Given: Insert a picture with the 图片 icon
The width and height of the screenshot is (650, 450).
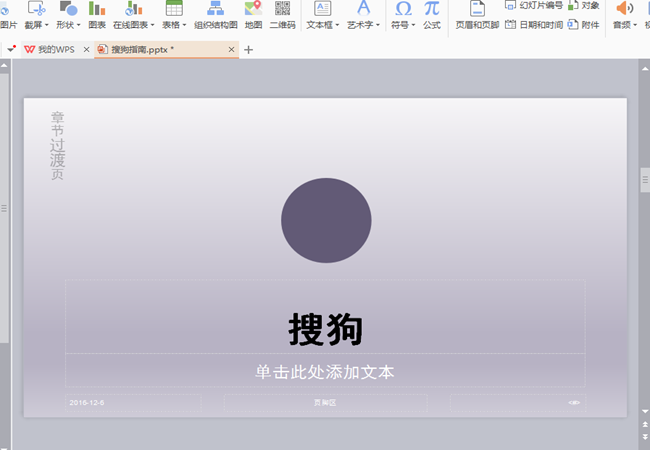Looking at the screenshot, I should pyautogui.click(x=7, y=15).
